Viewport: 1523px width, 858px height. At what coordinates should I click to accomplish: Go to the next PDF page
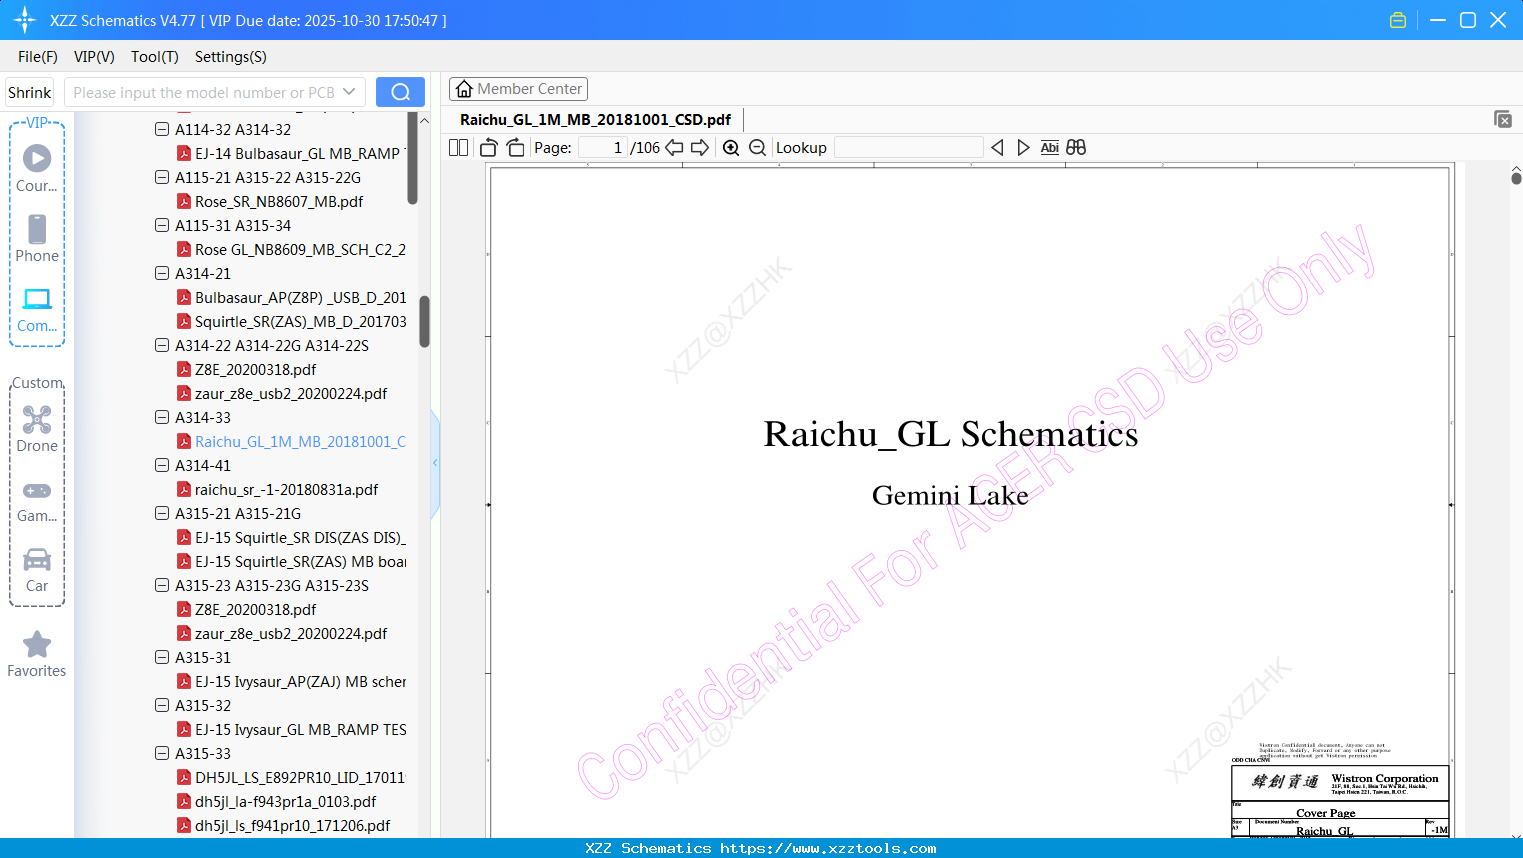tap(700, 148)
